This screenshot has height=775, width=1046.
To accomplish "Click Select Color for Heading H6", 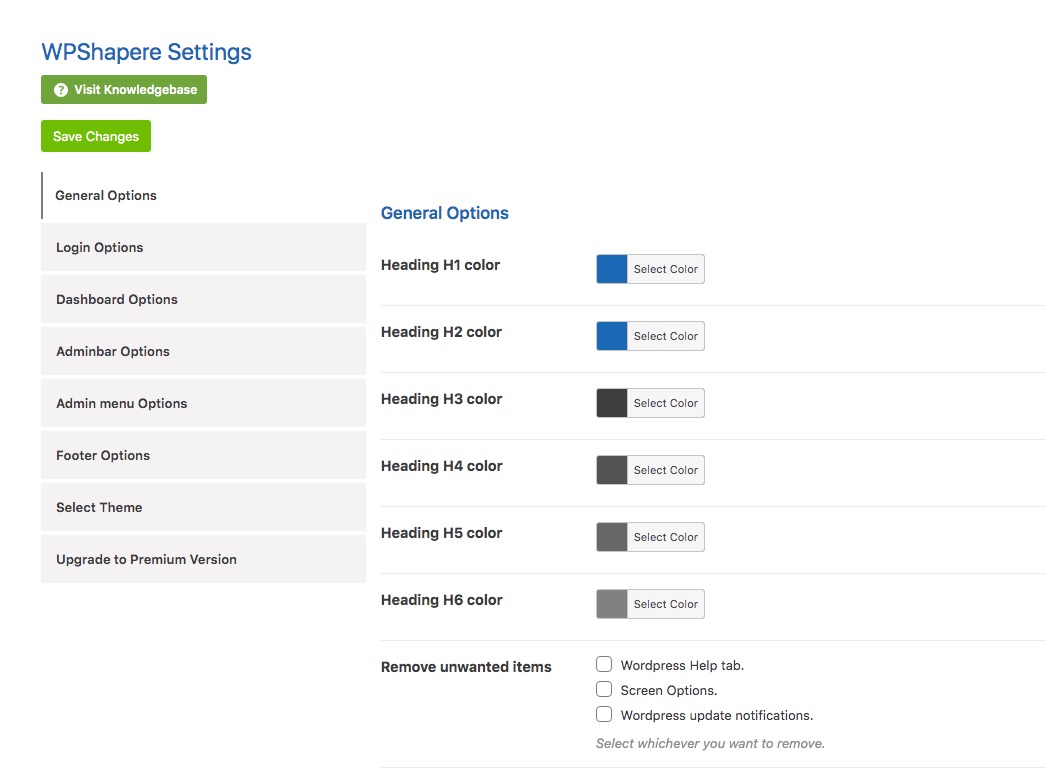I will tap(666, 604).
